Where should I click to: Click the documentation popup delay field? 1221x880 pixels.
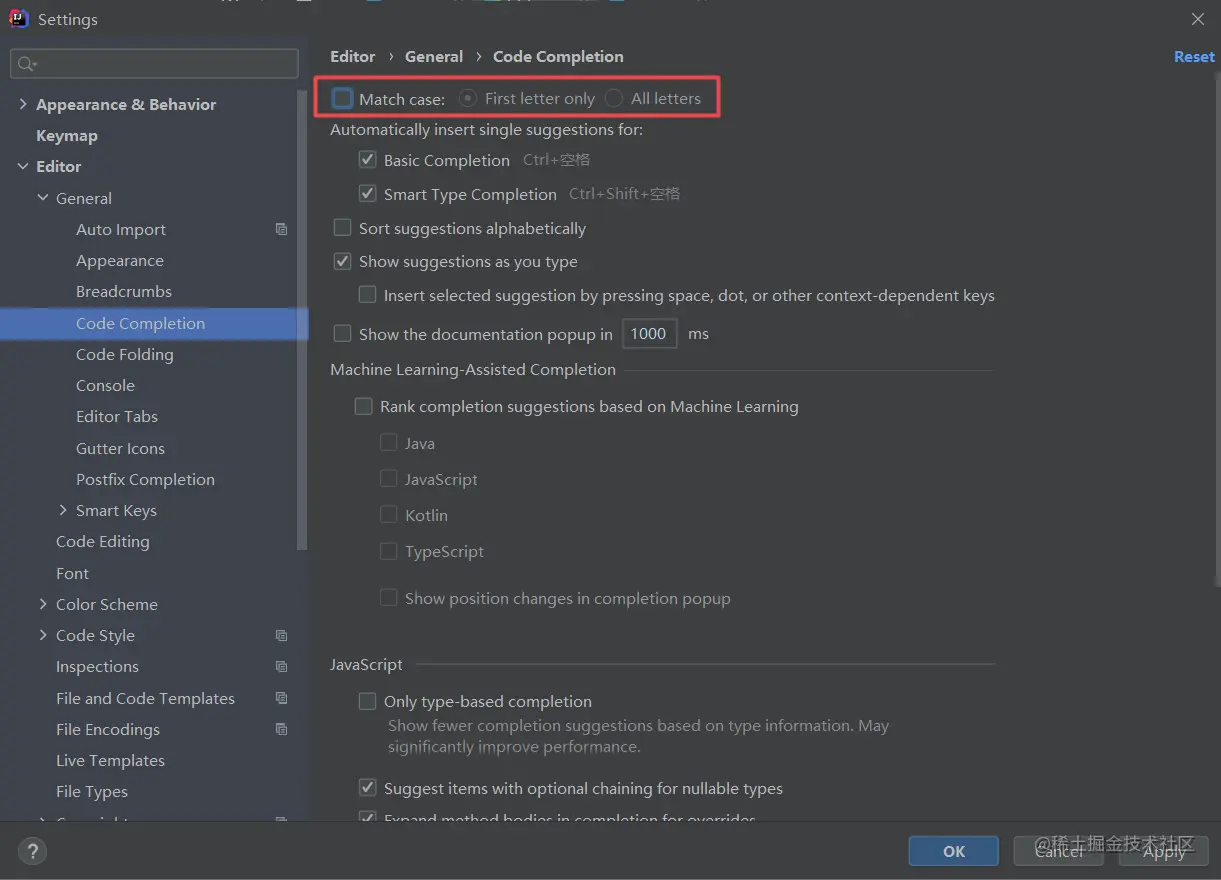tap(649, 334)
